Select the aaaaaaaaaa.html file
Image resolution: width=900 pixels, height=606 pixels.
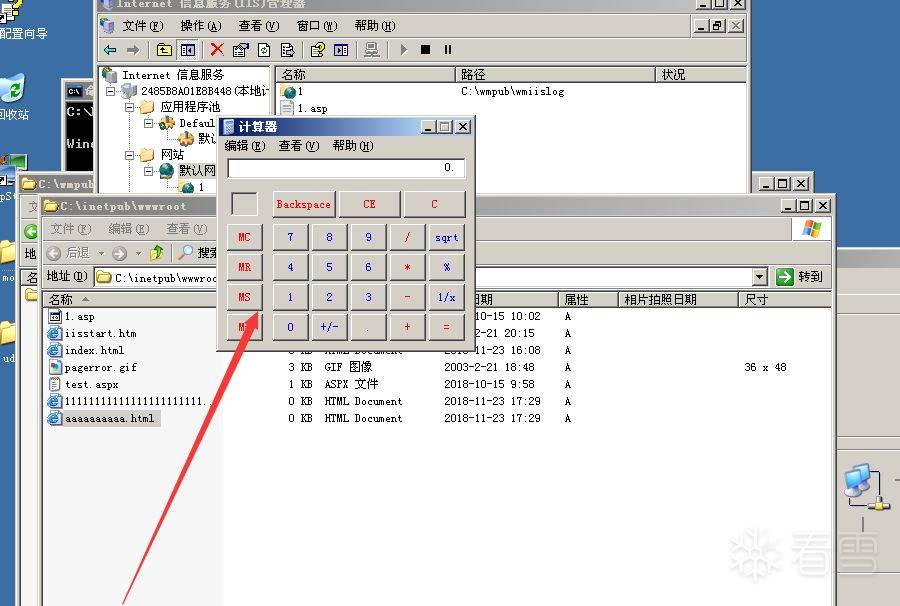109,418
